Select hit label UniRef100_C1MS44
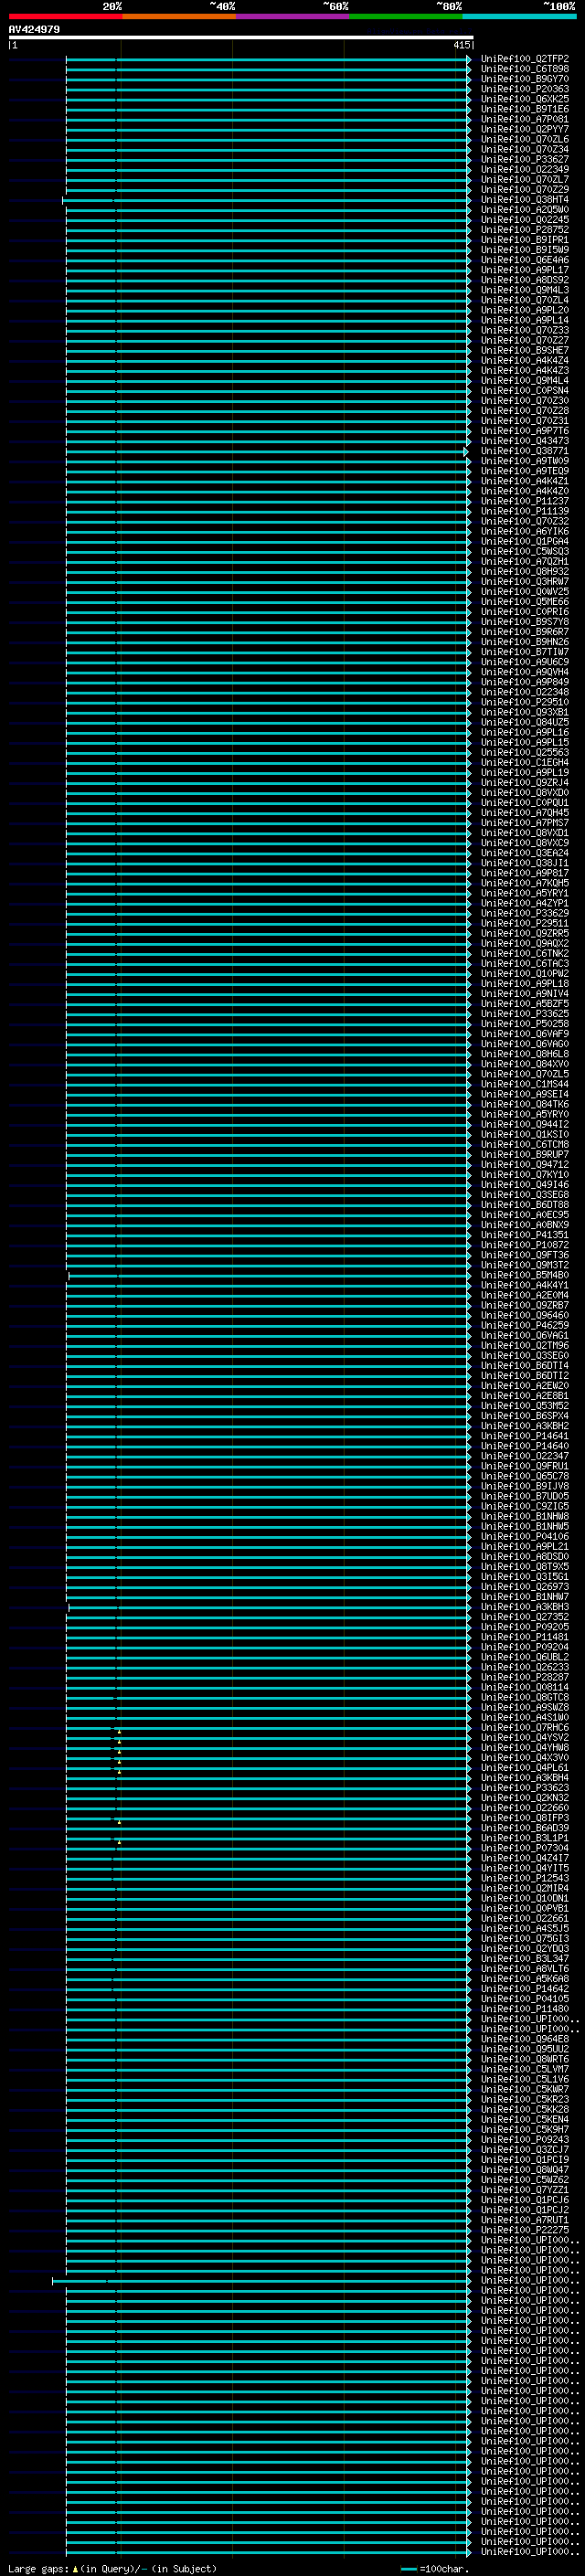The height and width of the screenshot is (2576, 585). click(x=525, y=1084)
